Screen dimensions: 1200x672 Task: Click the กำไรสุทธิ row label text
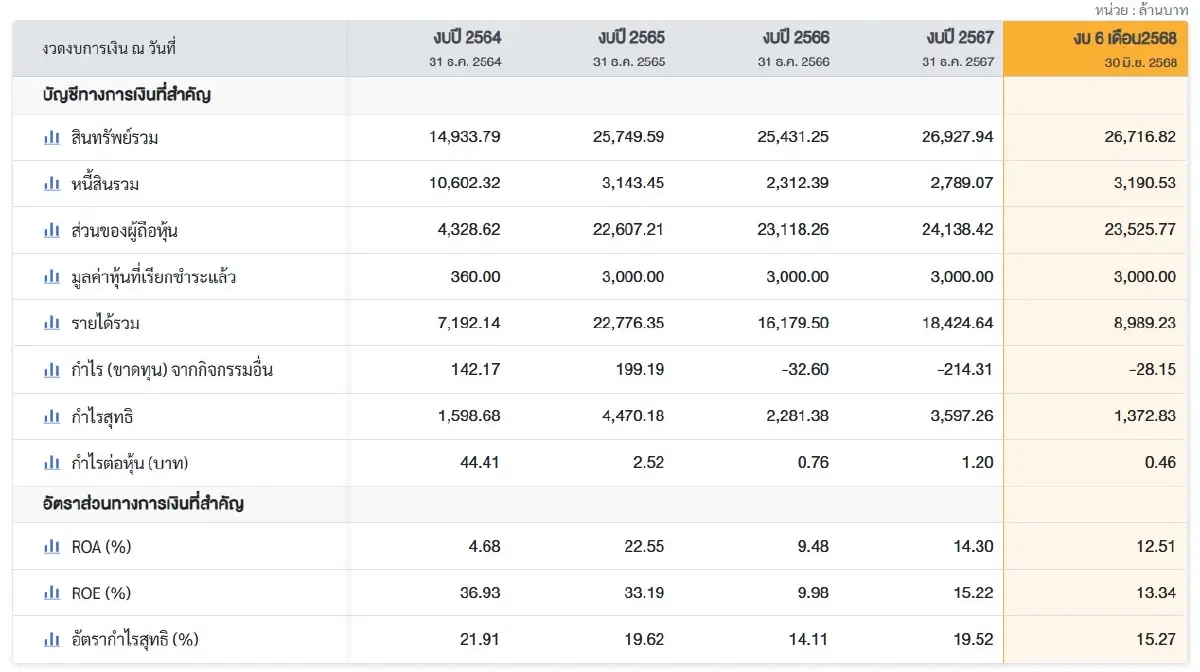point(105,416)
